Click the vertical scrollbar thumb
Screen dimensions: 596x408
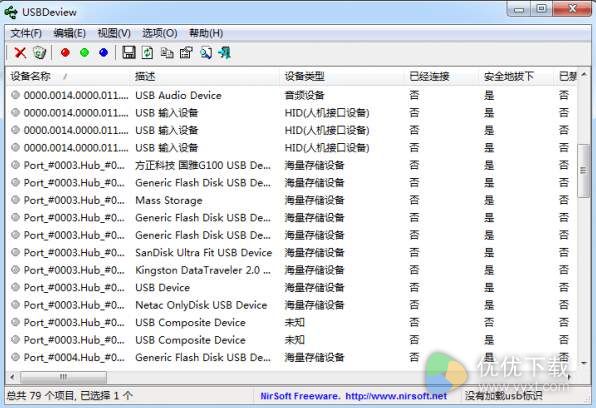coord(583,170)
